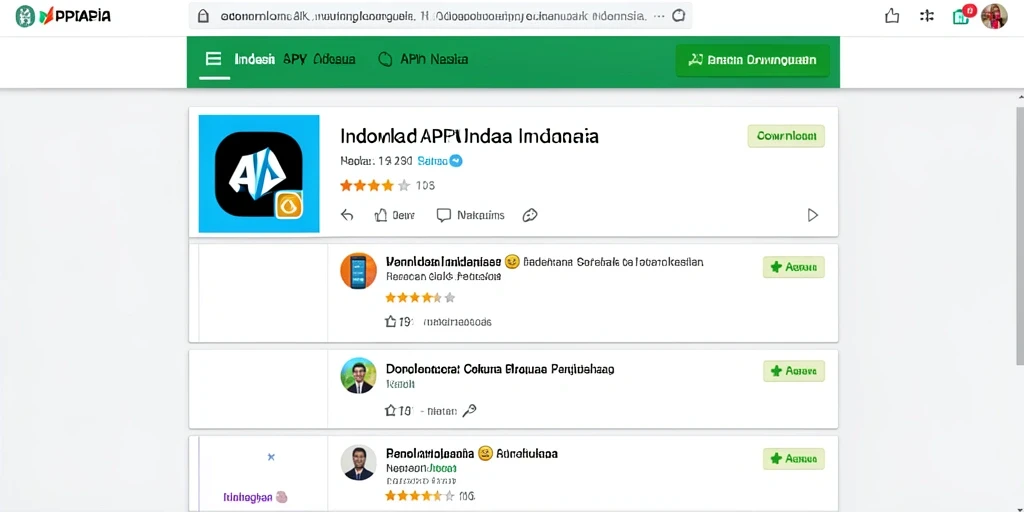
Task: Click the blue verified developer link
Action: (x=440, y=161)
